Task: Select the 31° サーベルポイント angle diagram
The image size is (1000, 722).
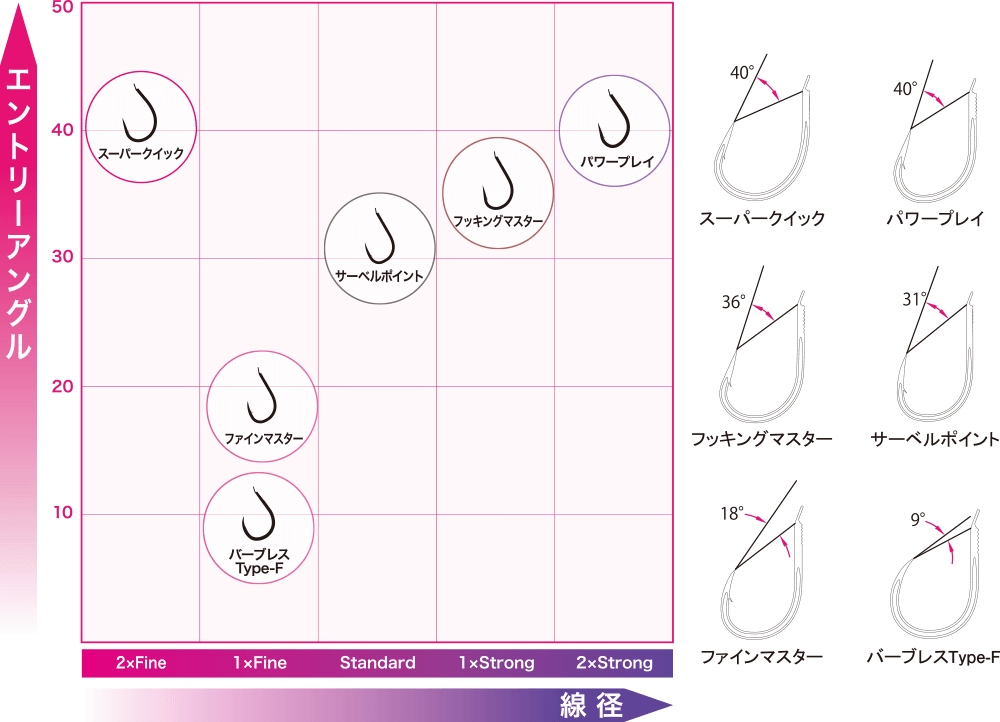Action: (935, 344)
